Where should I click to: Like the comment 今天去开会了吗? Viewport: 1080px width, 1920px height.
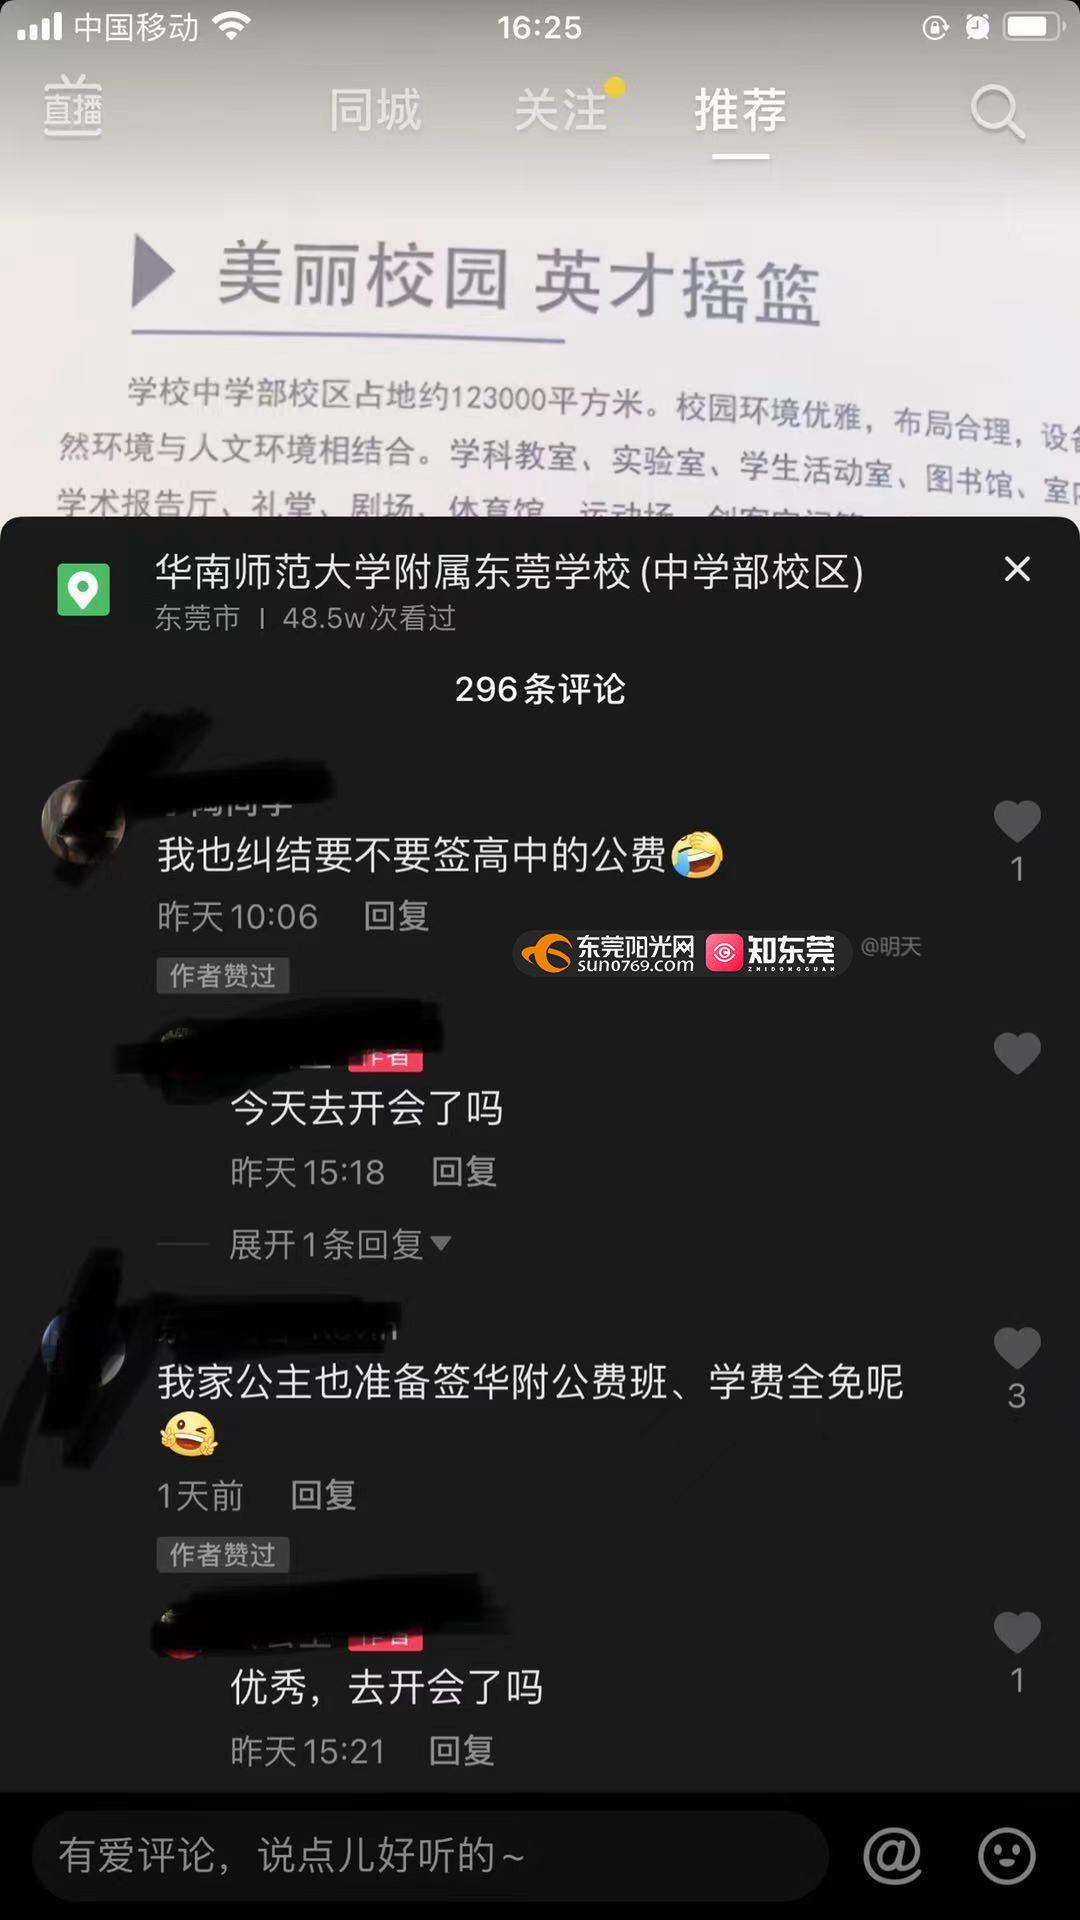[1017, 1053]
